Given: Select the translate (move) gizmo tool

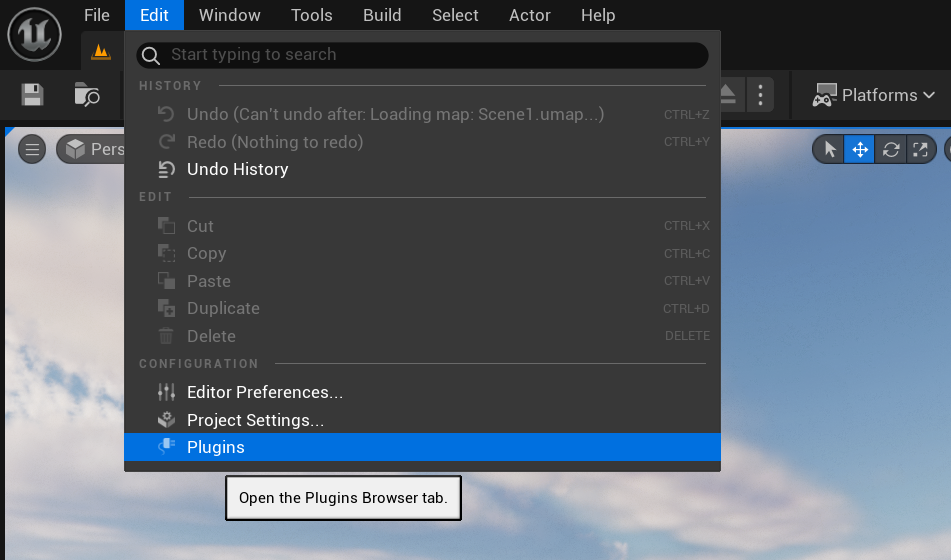Looking at the screenshot, I should tap(859, 150).
